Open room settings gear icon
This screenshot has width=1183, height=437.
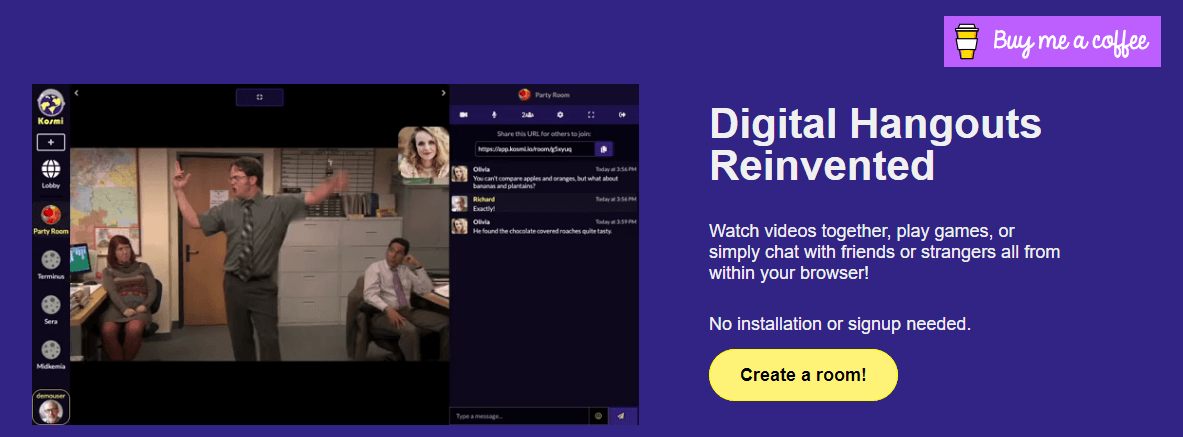click(x=560, y=115)
